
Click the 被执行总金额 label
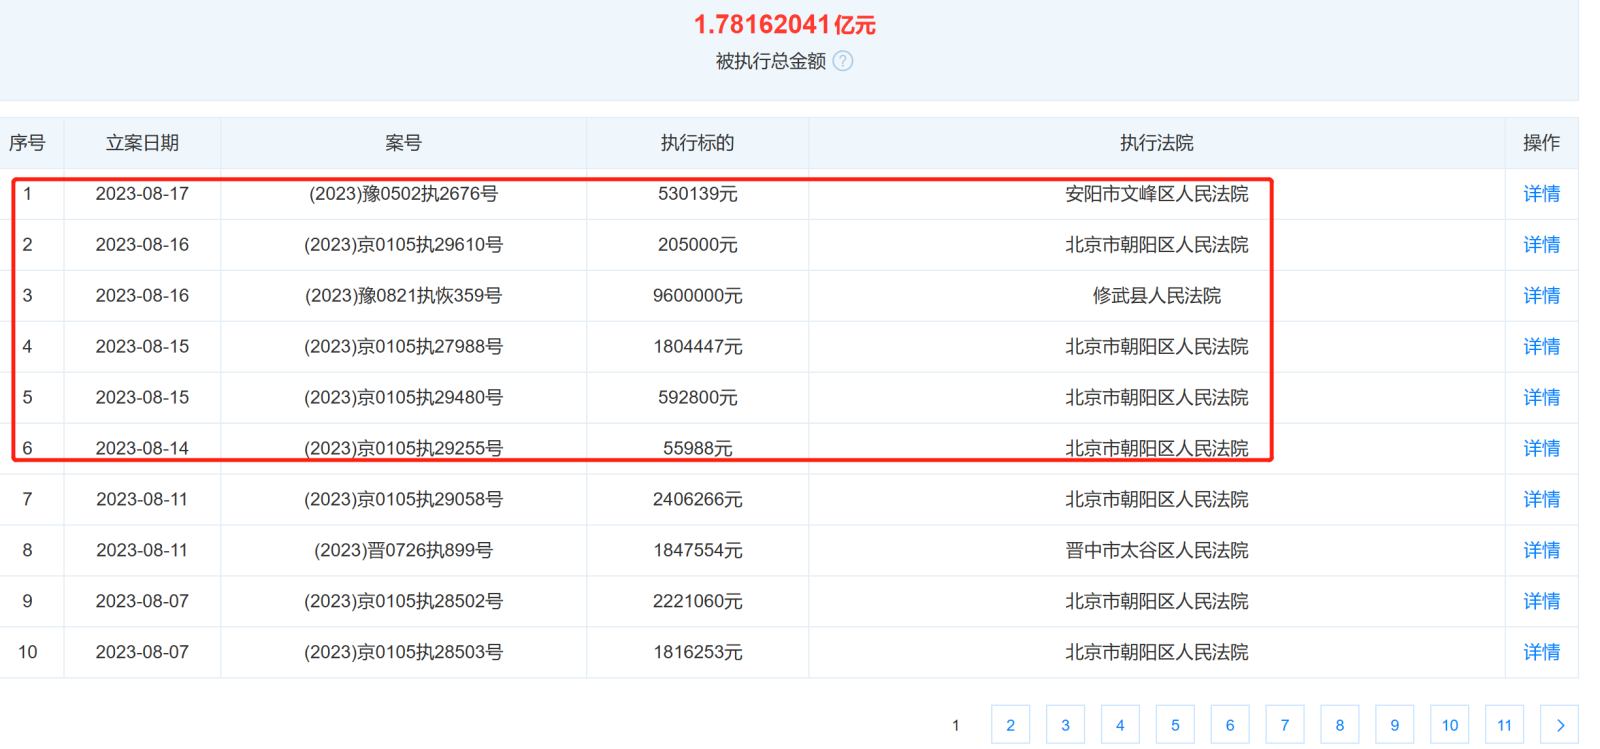point(771,61)
